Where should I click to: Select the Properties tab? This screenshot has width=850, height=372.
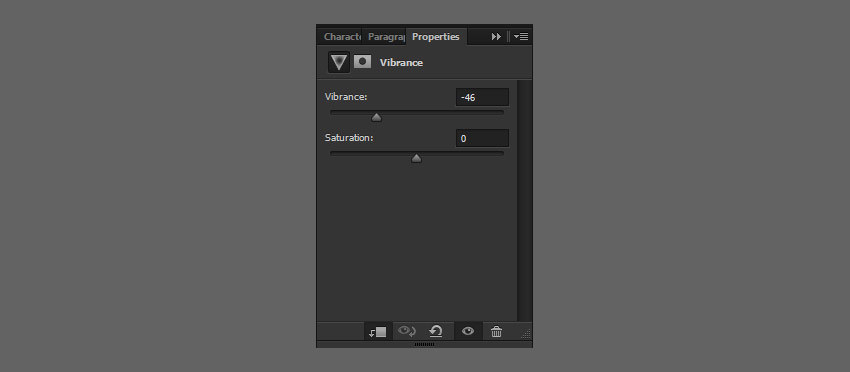pos(436,37)
